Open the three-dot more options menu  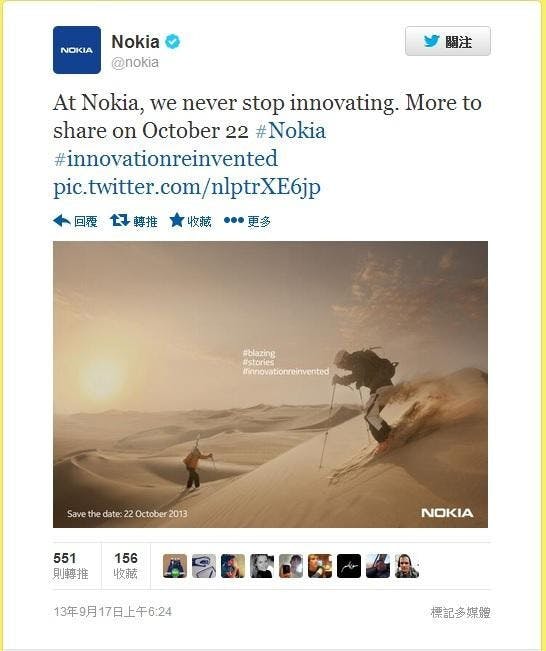(x=247, y=221)
